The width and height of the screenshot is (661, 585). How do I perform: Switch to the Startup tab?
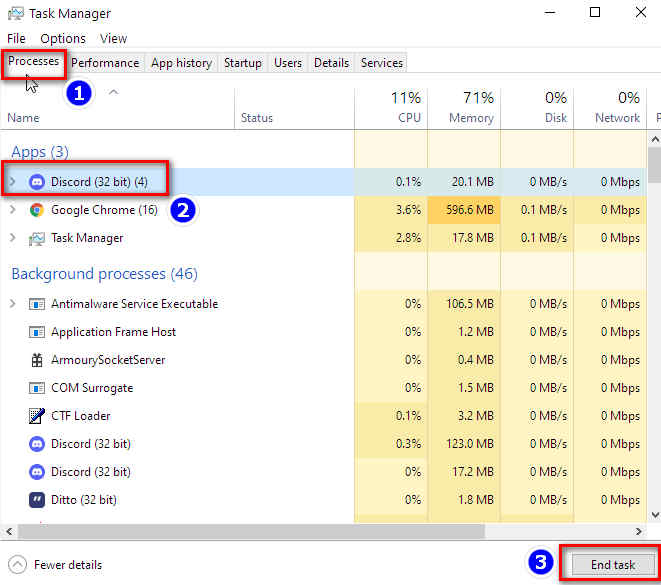[x=242, y=63]
